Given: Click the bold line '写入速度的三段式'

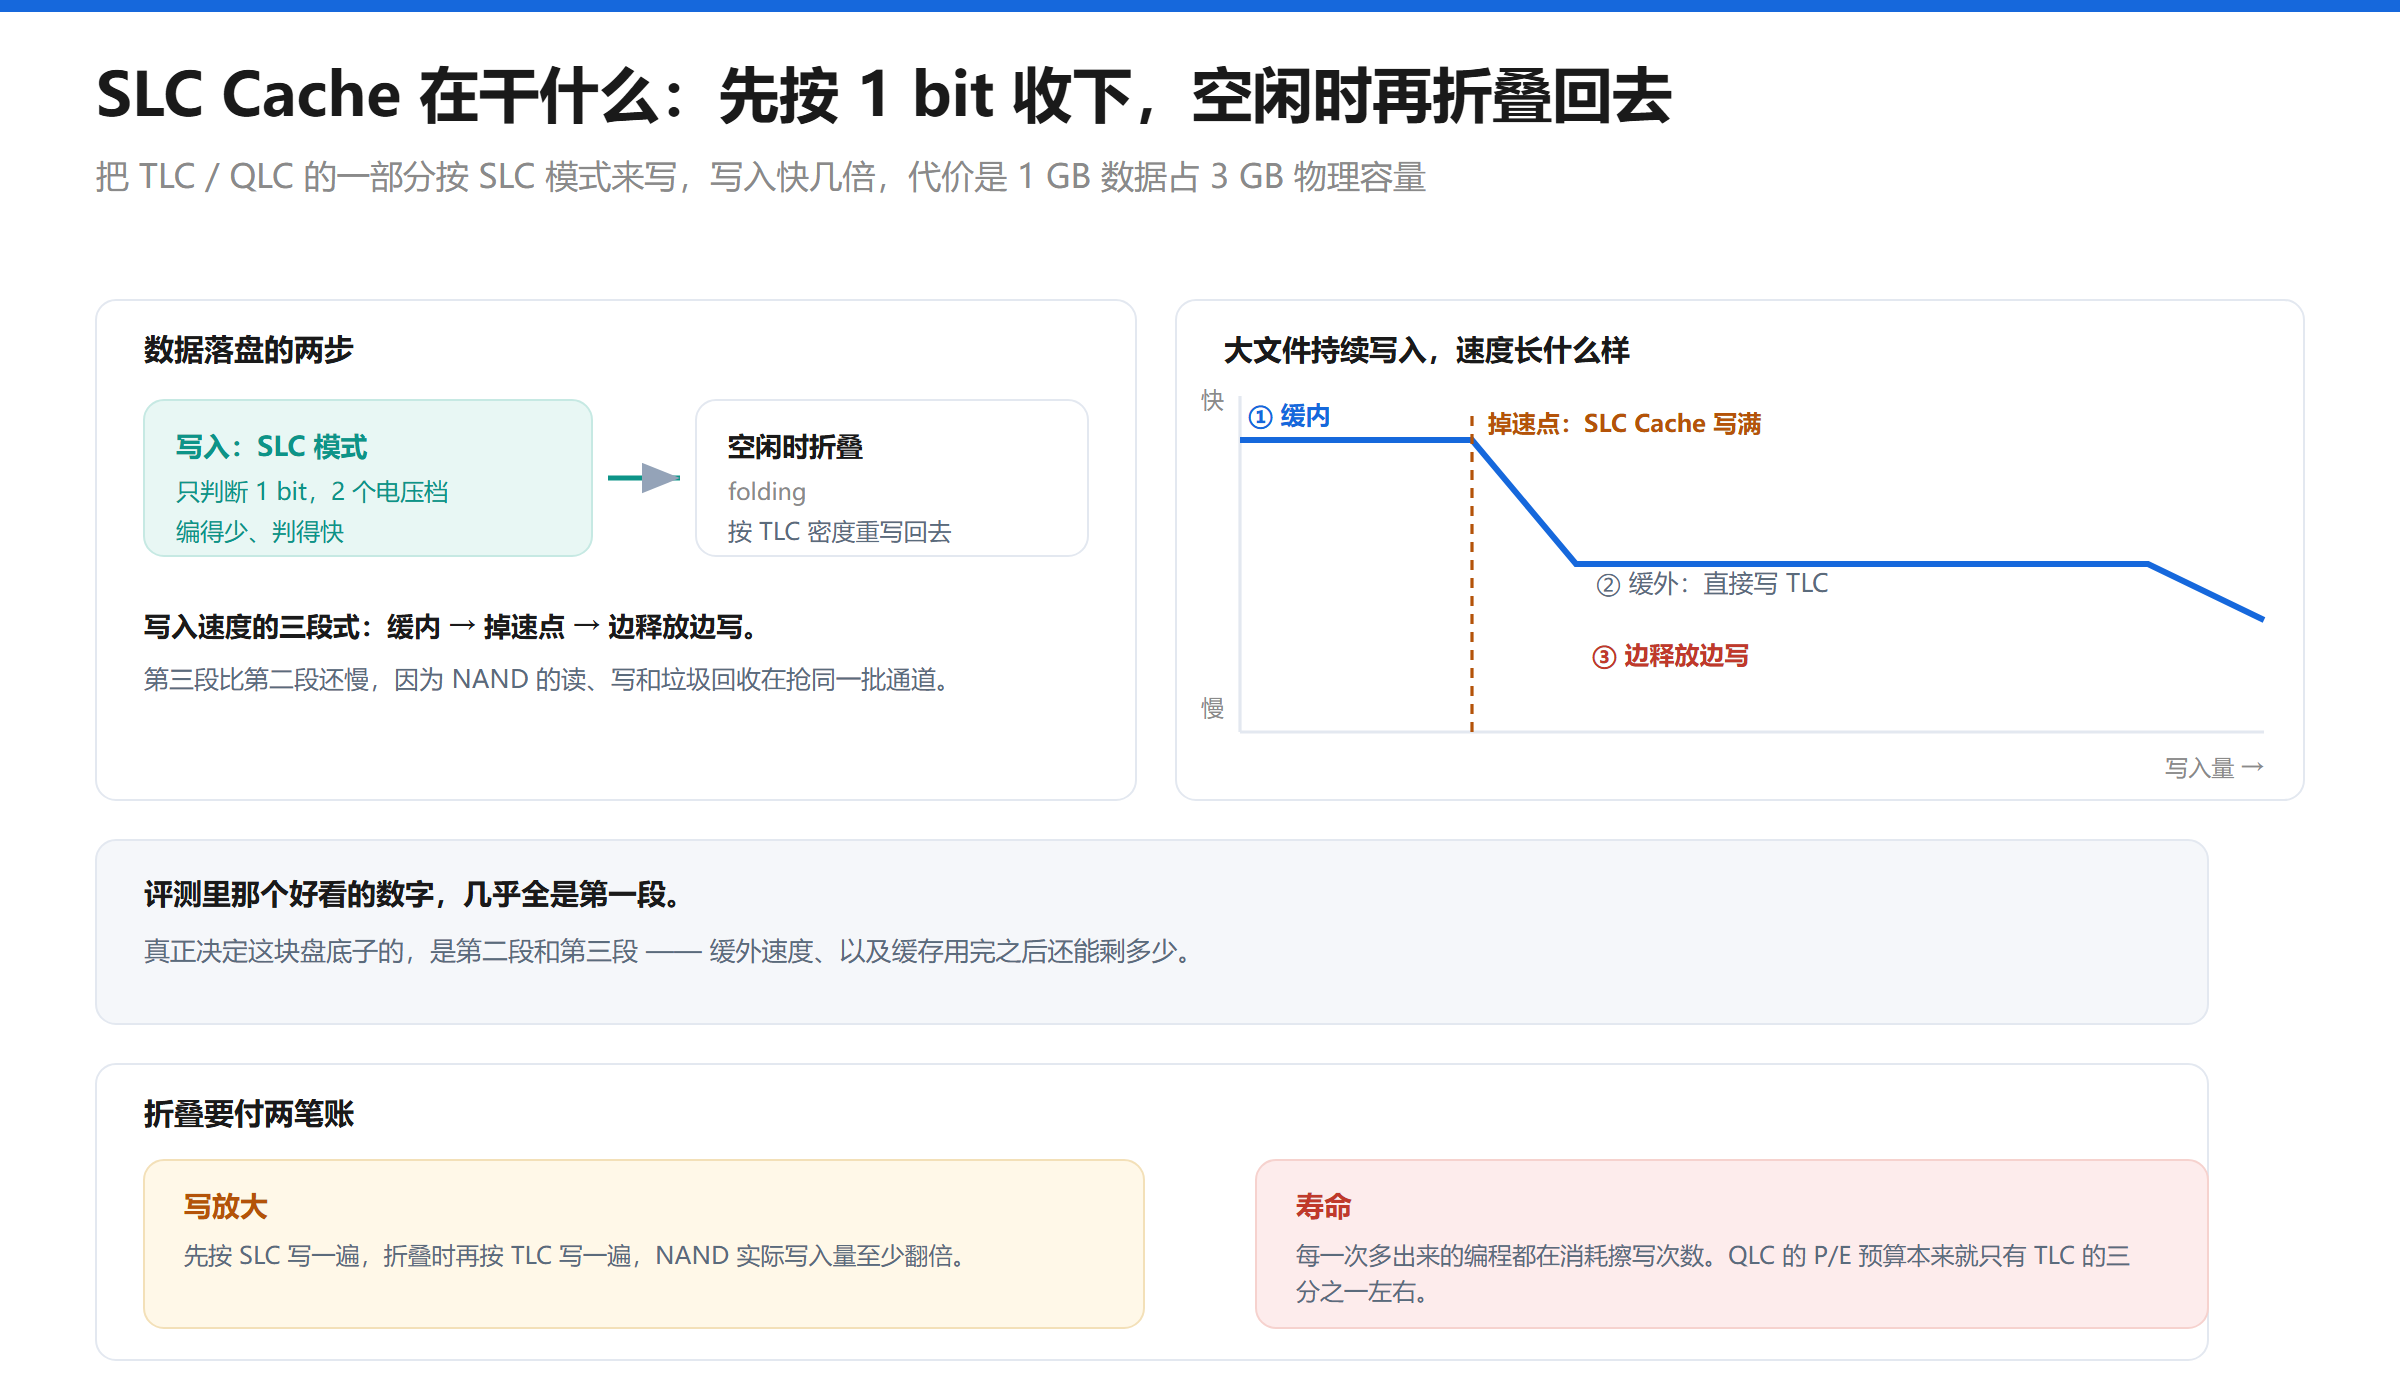Looking at the screenshot, I should [451, 627].
